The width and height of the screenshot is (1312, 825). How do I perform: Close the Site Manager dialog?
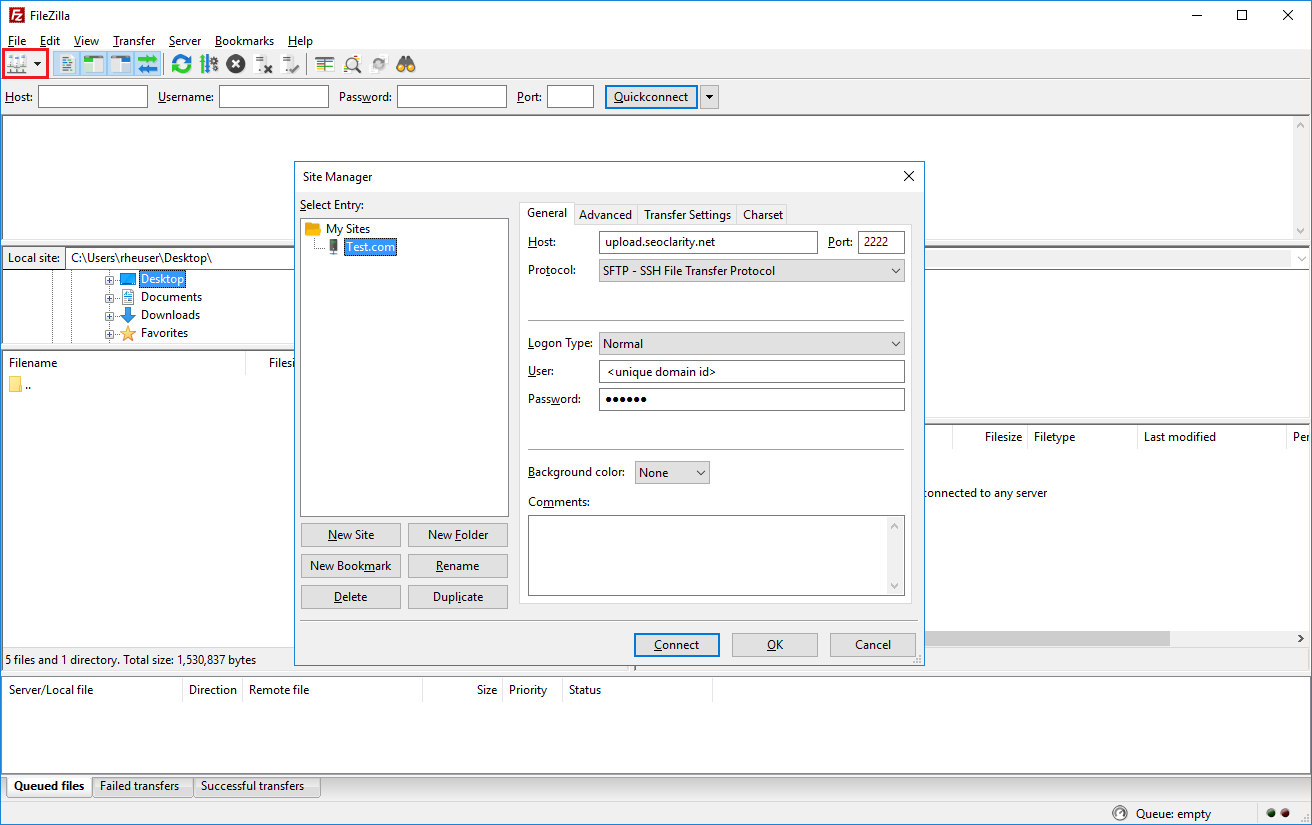point(909,176)
